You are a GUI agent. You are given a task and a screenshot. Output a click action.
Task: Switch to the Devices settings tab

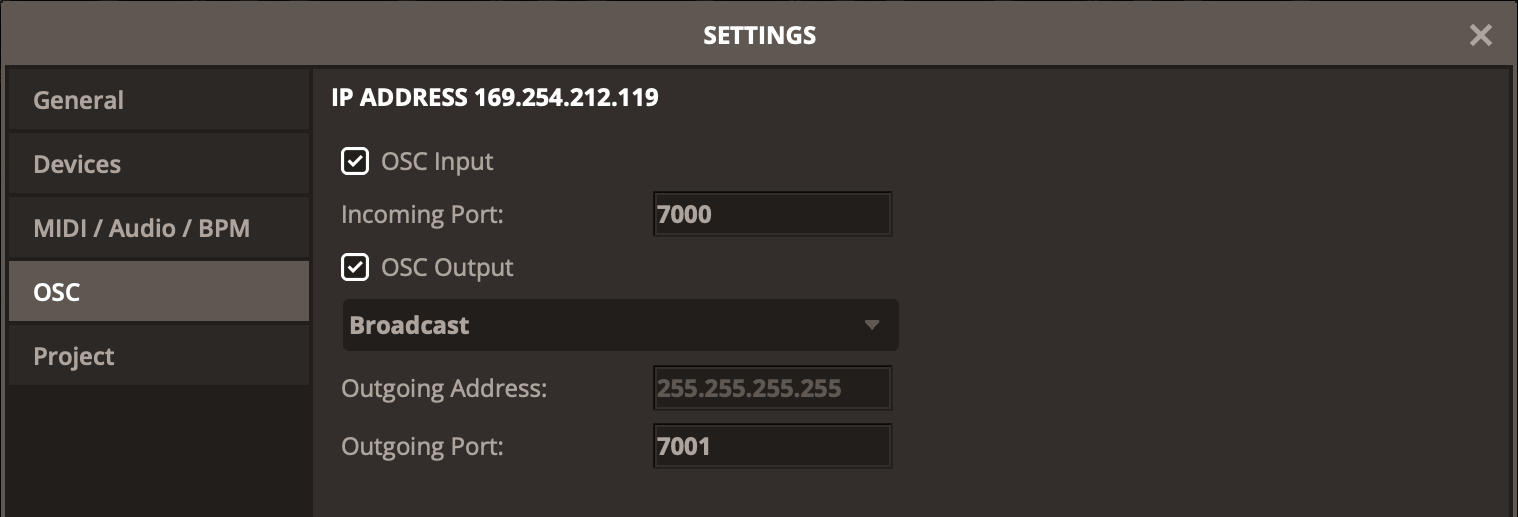tap(158, 165)
